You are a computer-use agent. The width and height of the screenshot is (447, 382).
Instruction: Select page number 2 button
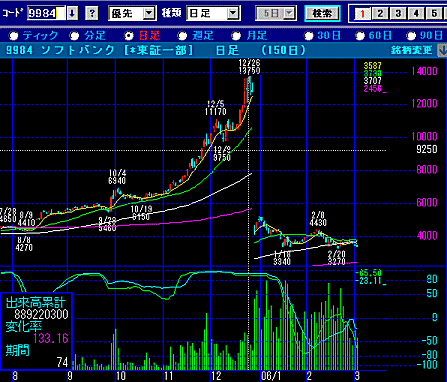(x=380, y=14)
